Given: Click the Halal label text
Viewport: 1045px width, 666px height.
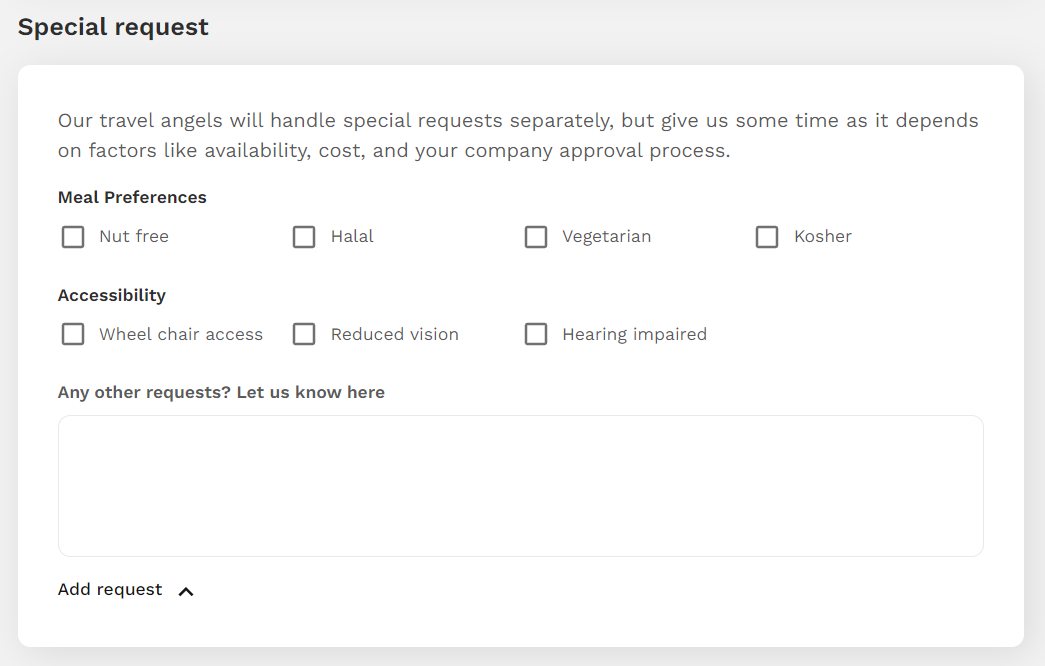Looking at the screenshot, I should coord(352,237).
